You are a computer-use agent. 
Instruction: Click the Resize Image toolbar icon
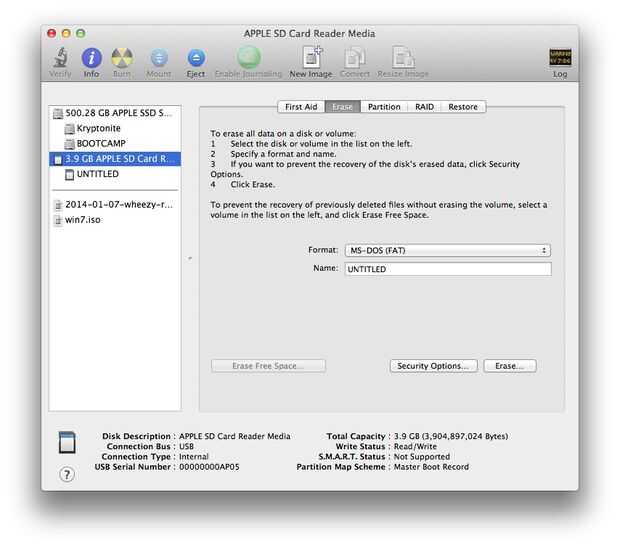click(403, 57)
